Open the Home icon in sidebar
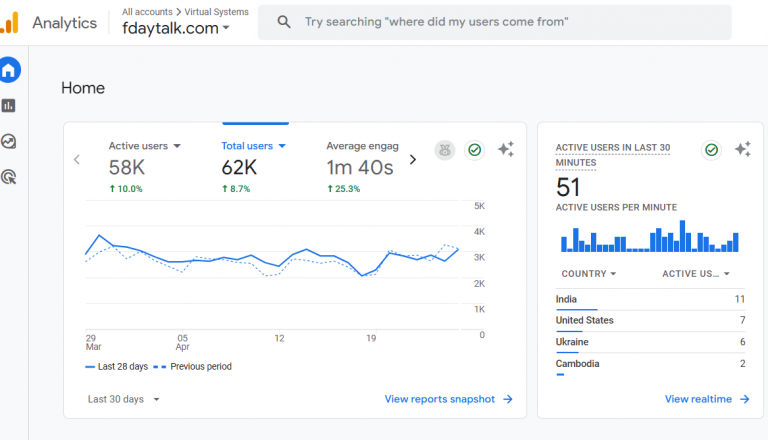 tap(9, 70)
